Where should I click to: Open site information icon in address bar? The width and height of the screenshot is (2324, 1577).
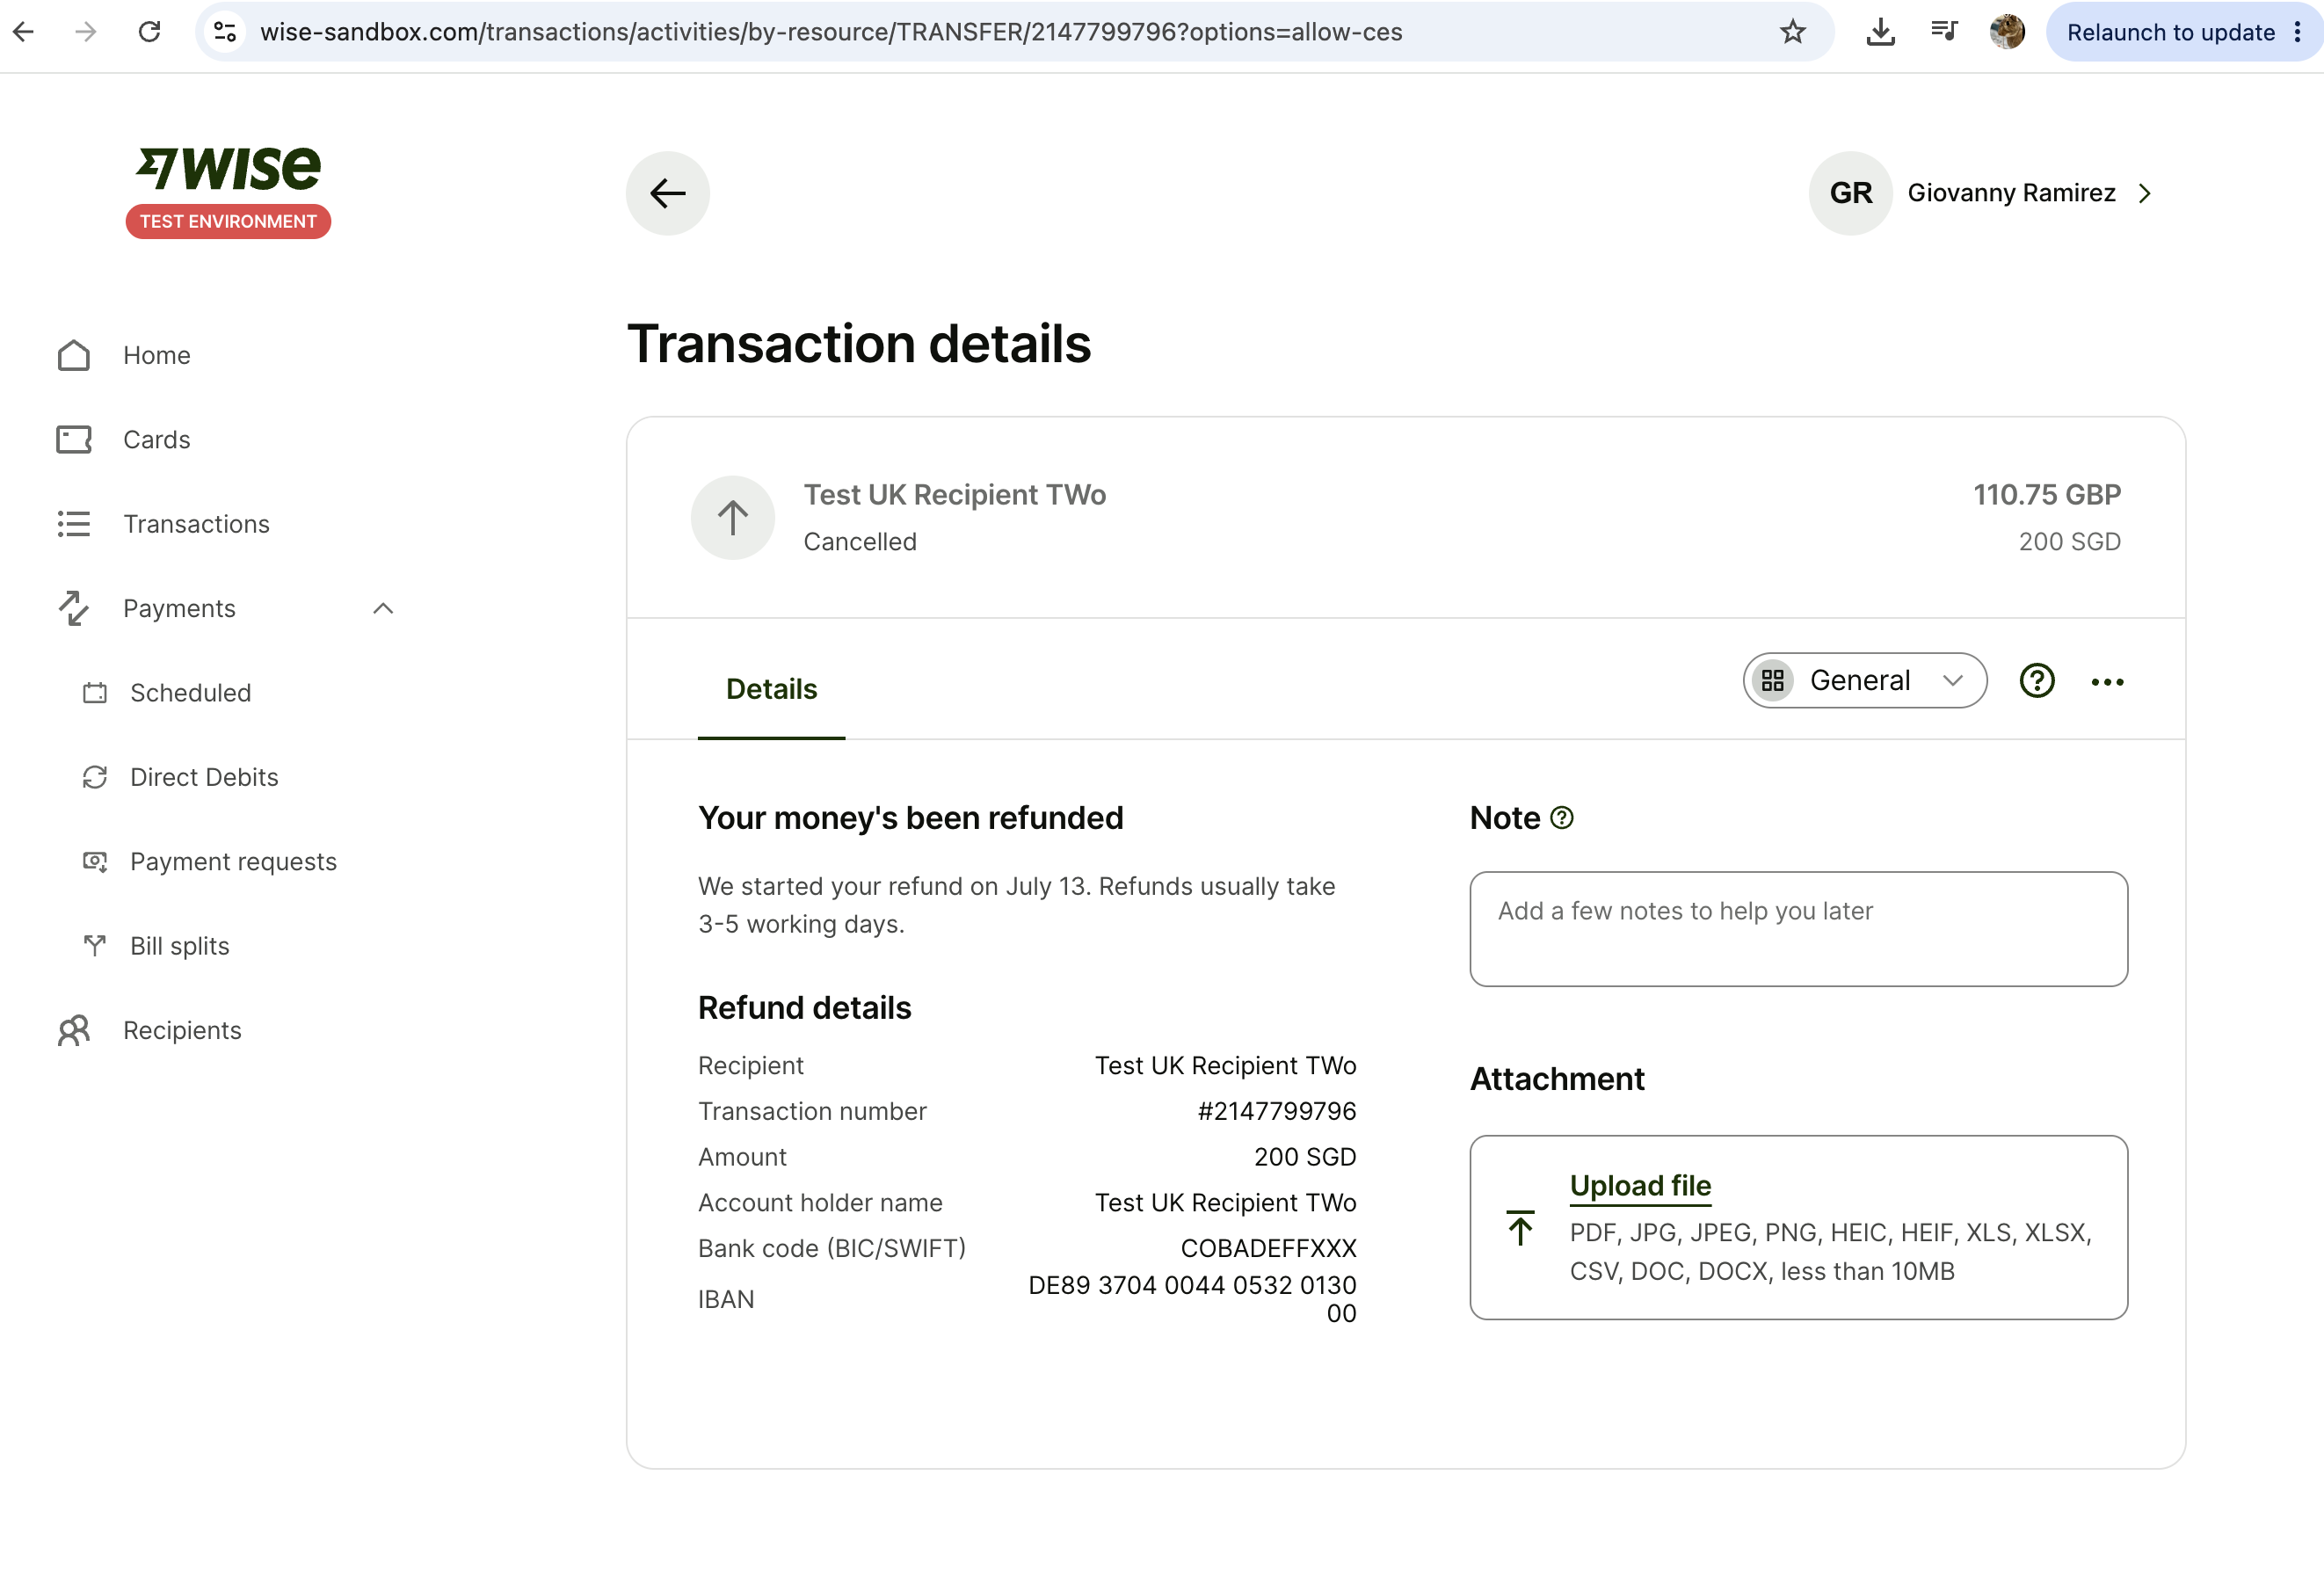click(x=226, y=32)
